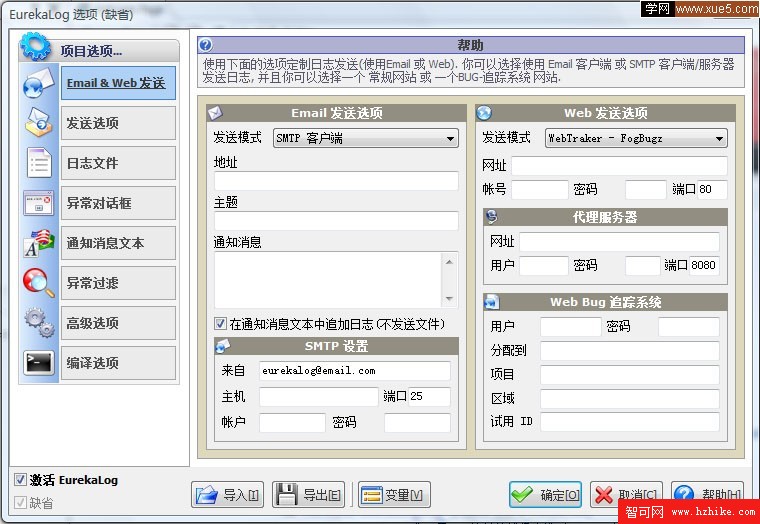This screenshot has height=524, width=760.
Task: Click the 分配到 assigned-to field
Action: pyautogui.click(x=630, y=350)
